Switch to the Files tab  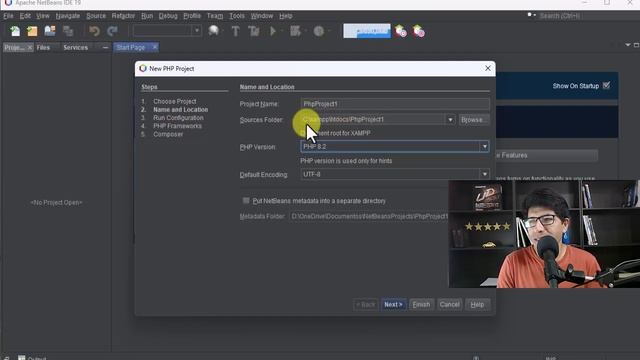click(x=43, y=48)
